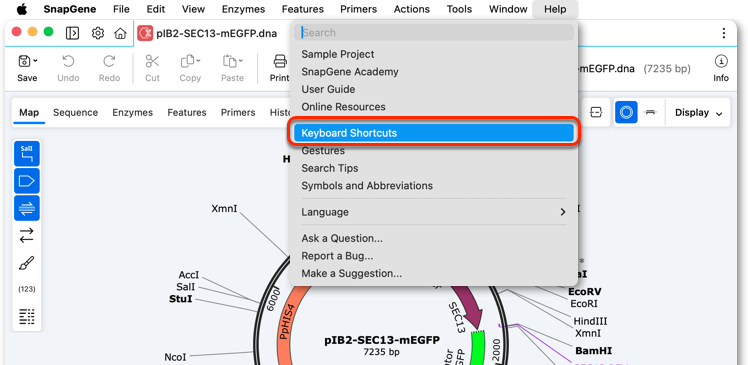
Task: Click the Cut scissors icon
Action: pos(152,61)
